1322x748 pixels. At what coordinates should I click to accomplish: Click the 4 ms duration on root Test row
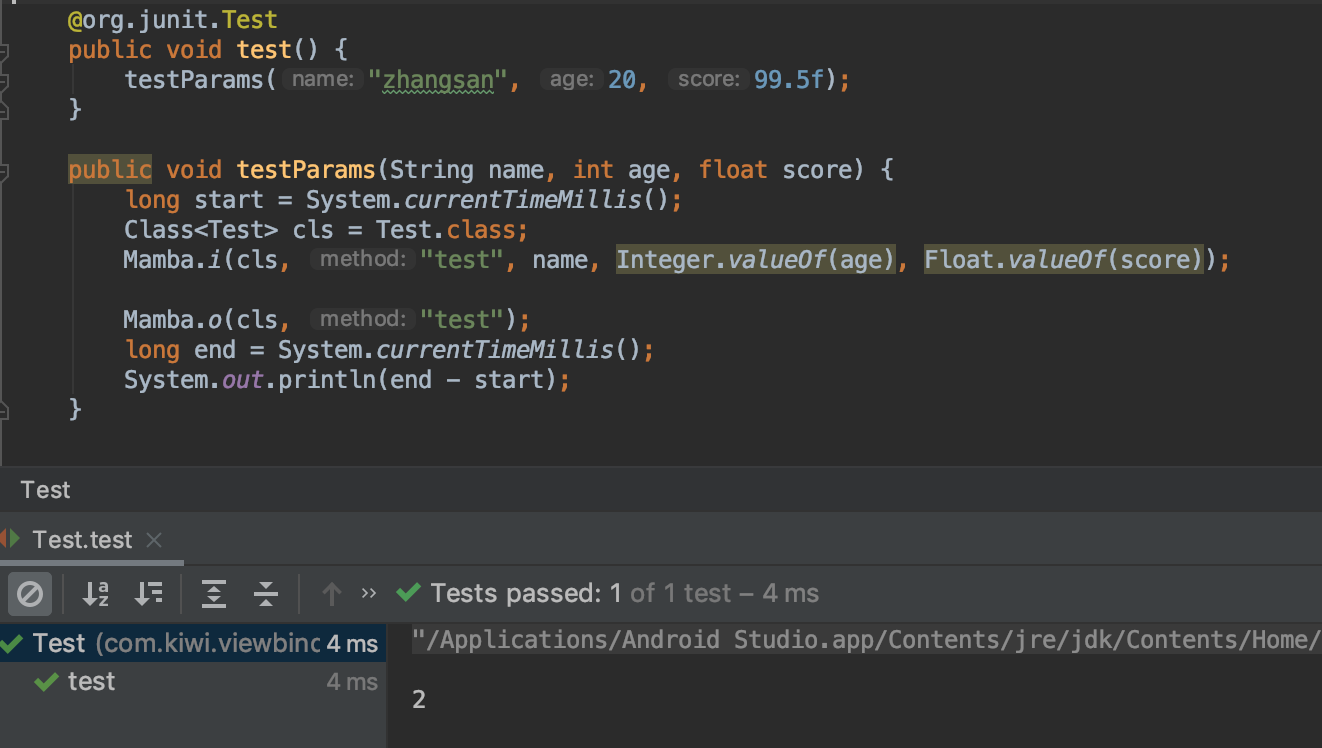pyautogui.click(x=352, y=644)
